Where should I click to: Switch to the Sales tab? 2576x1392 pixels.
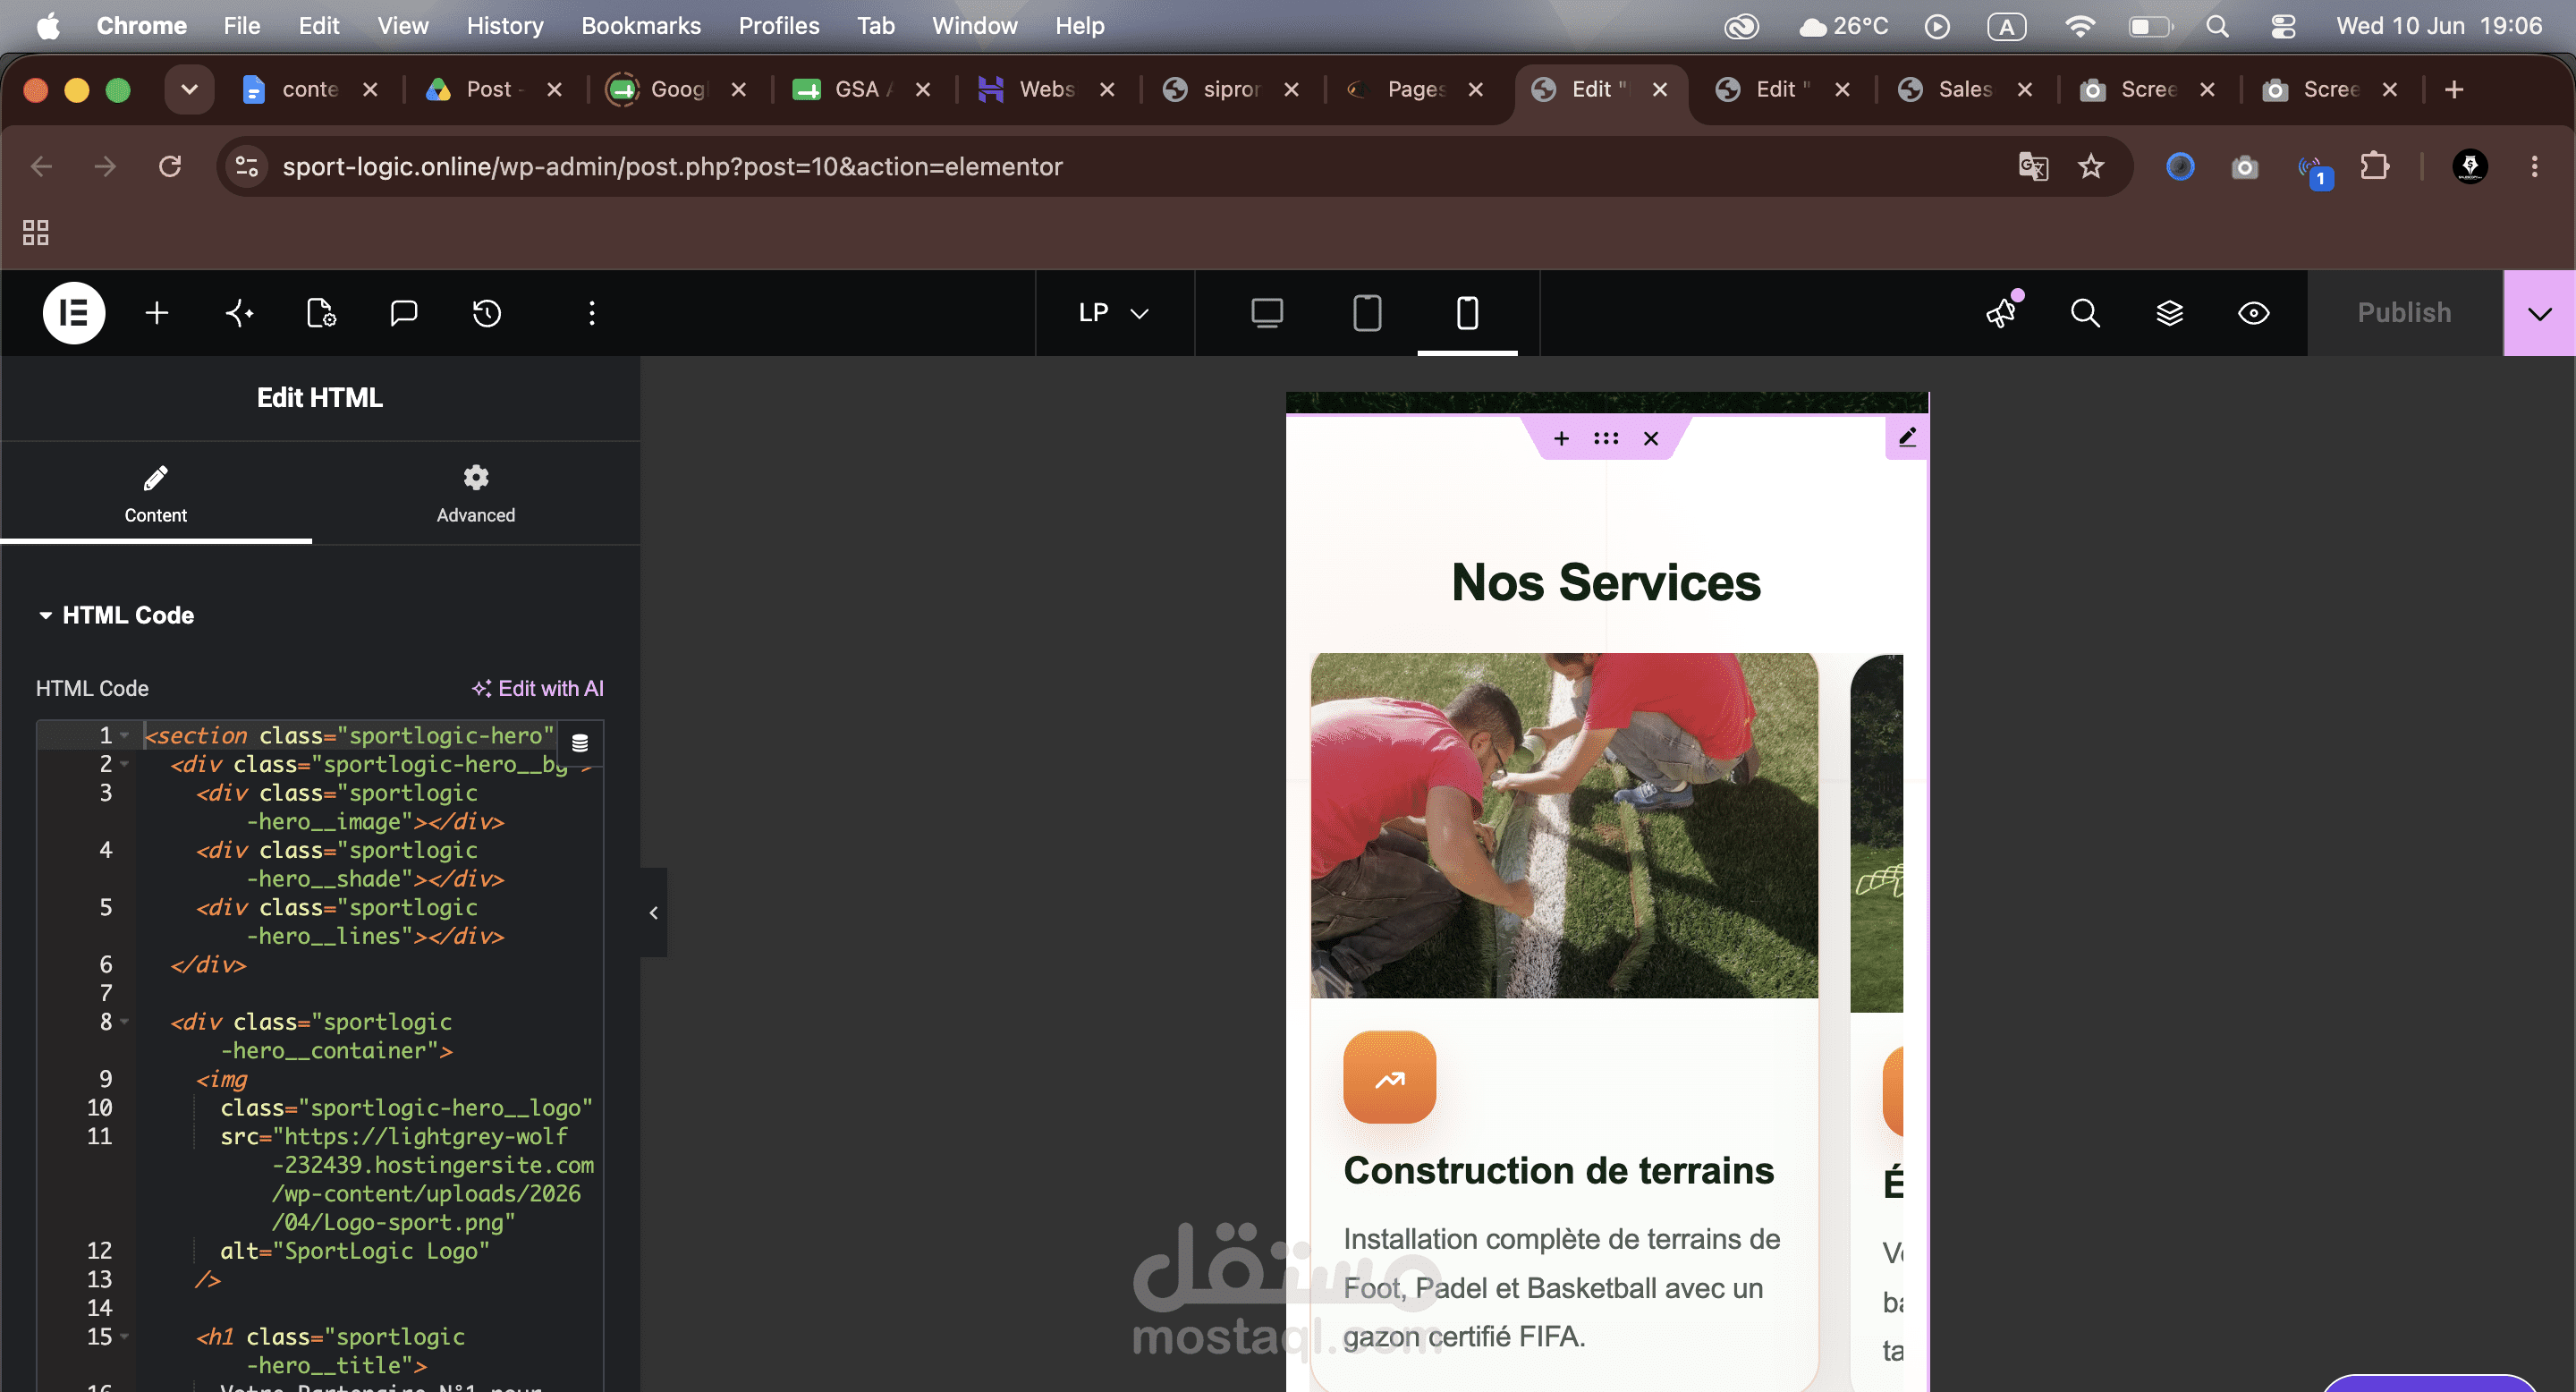coord(1965,89)
